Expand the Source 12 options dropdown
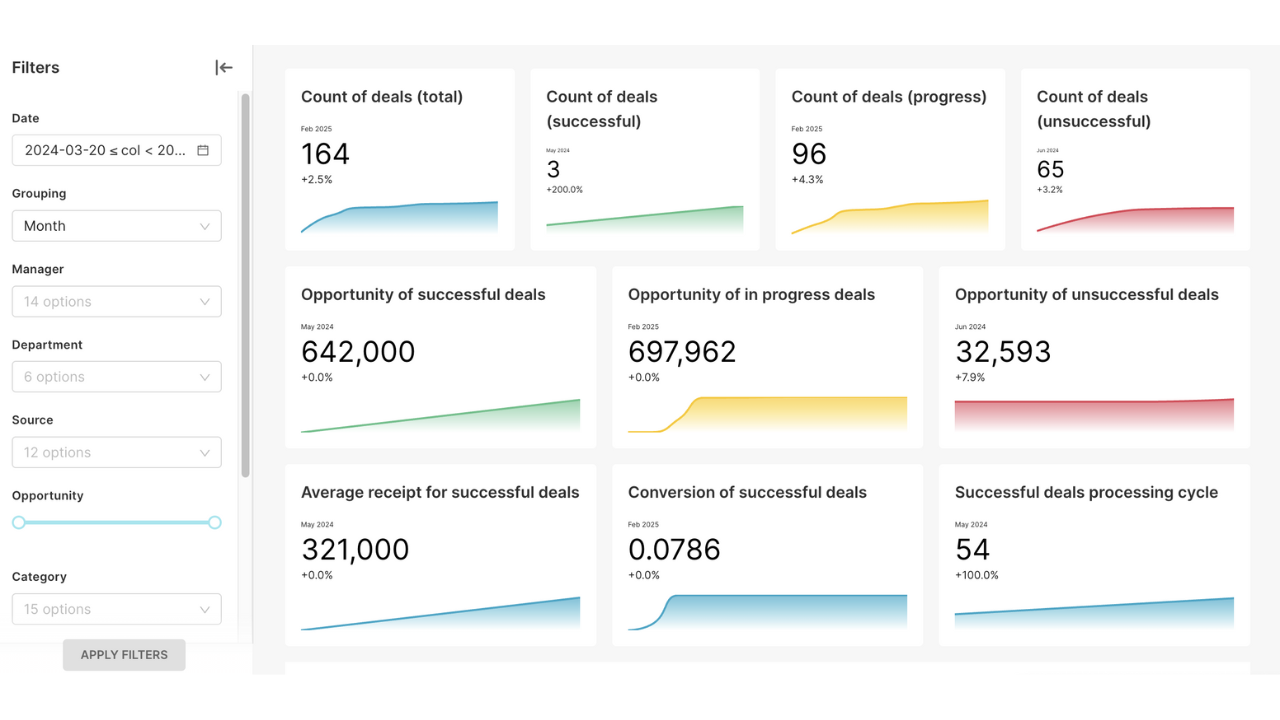 tap(116, 453)
